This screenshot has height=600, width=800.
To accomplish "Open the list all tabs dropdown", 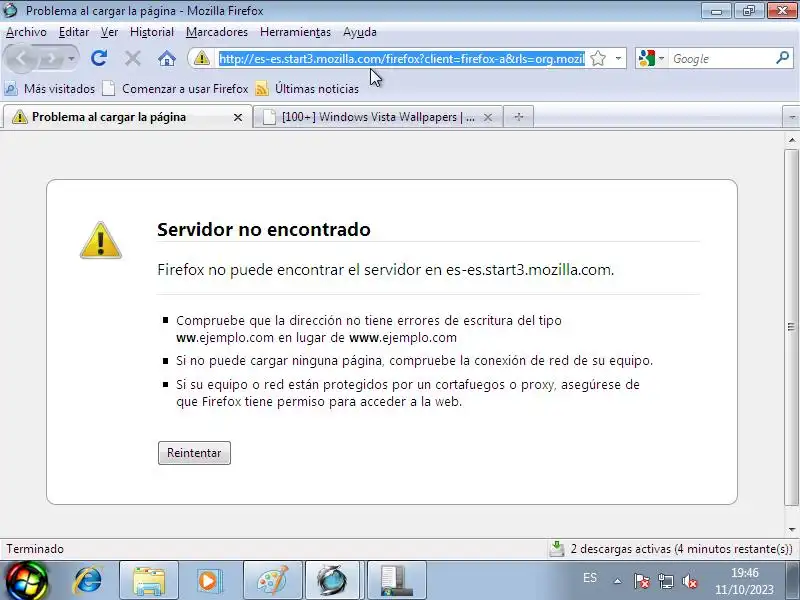I will 791,117.
